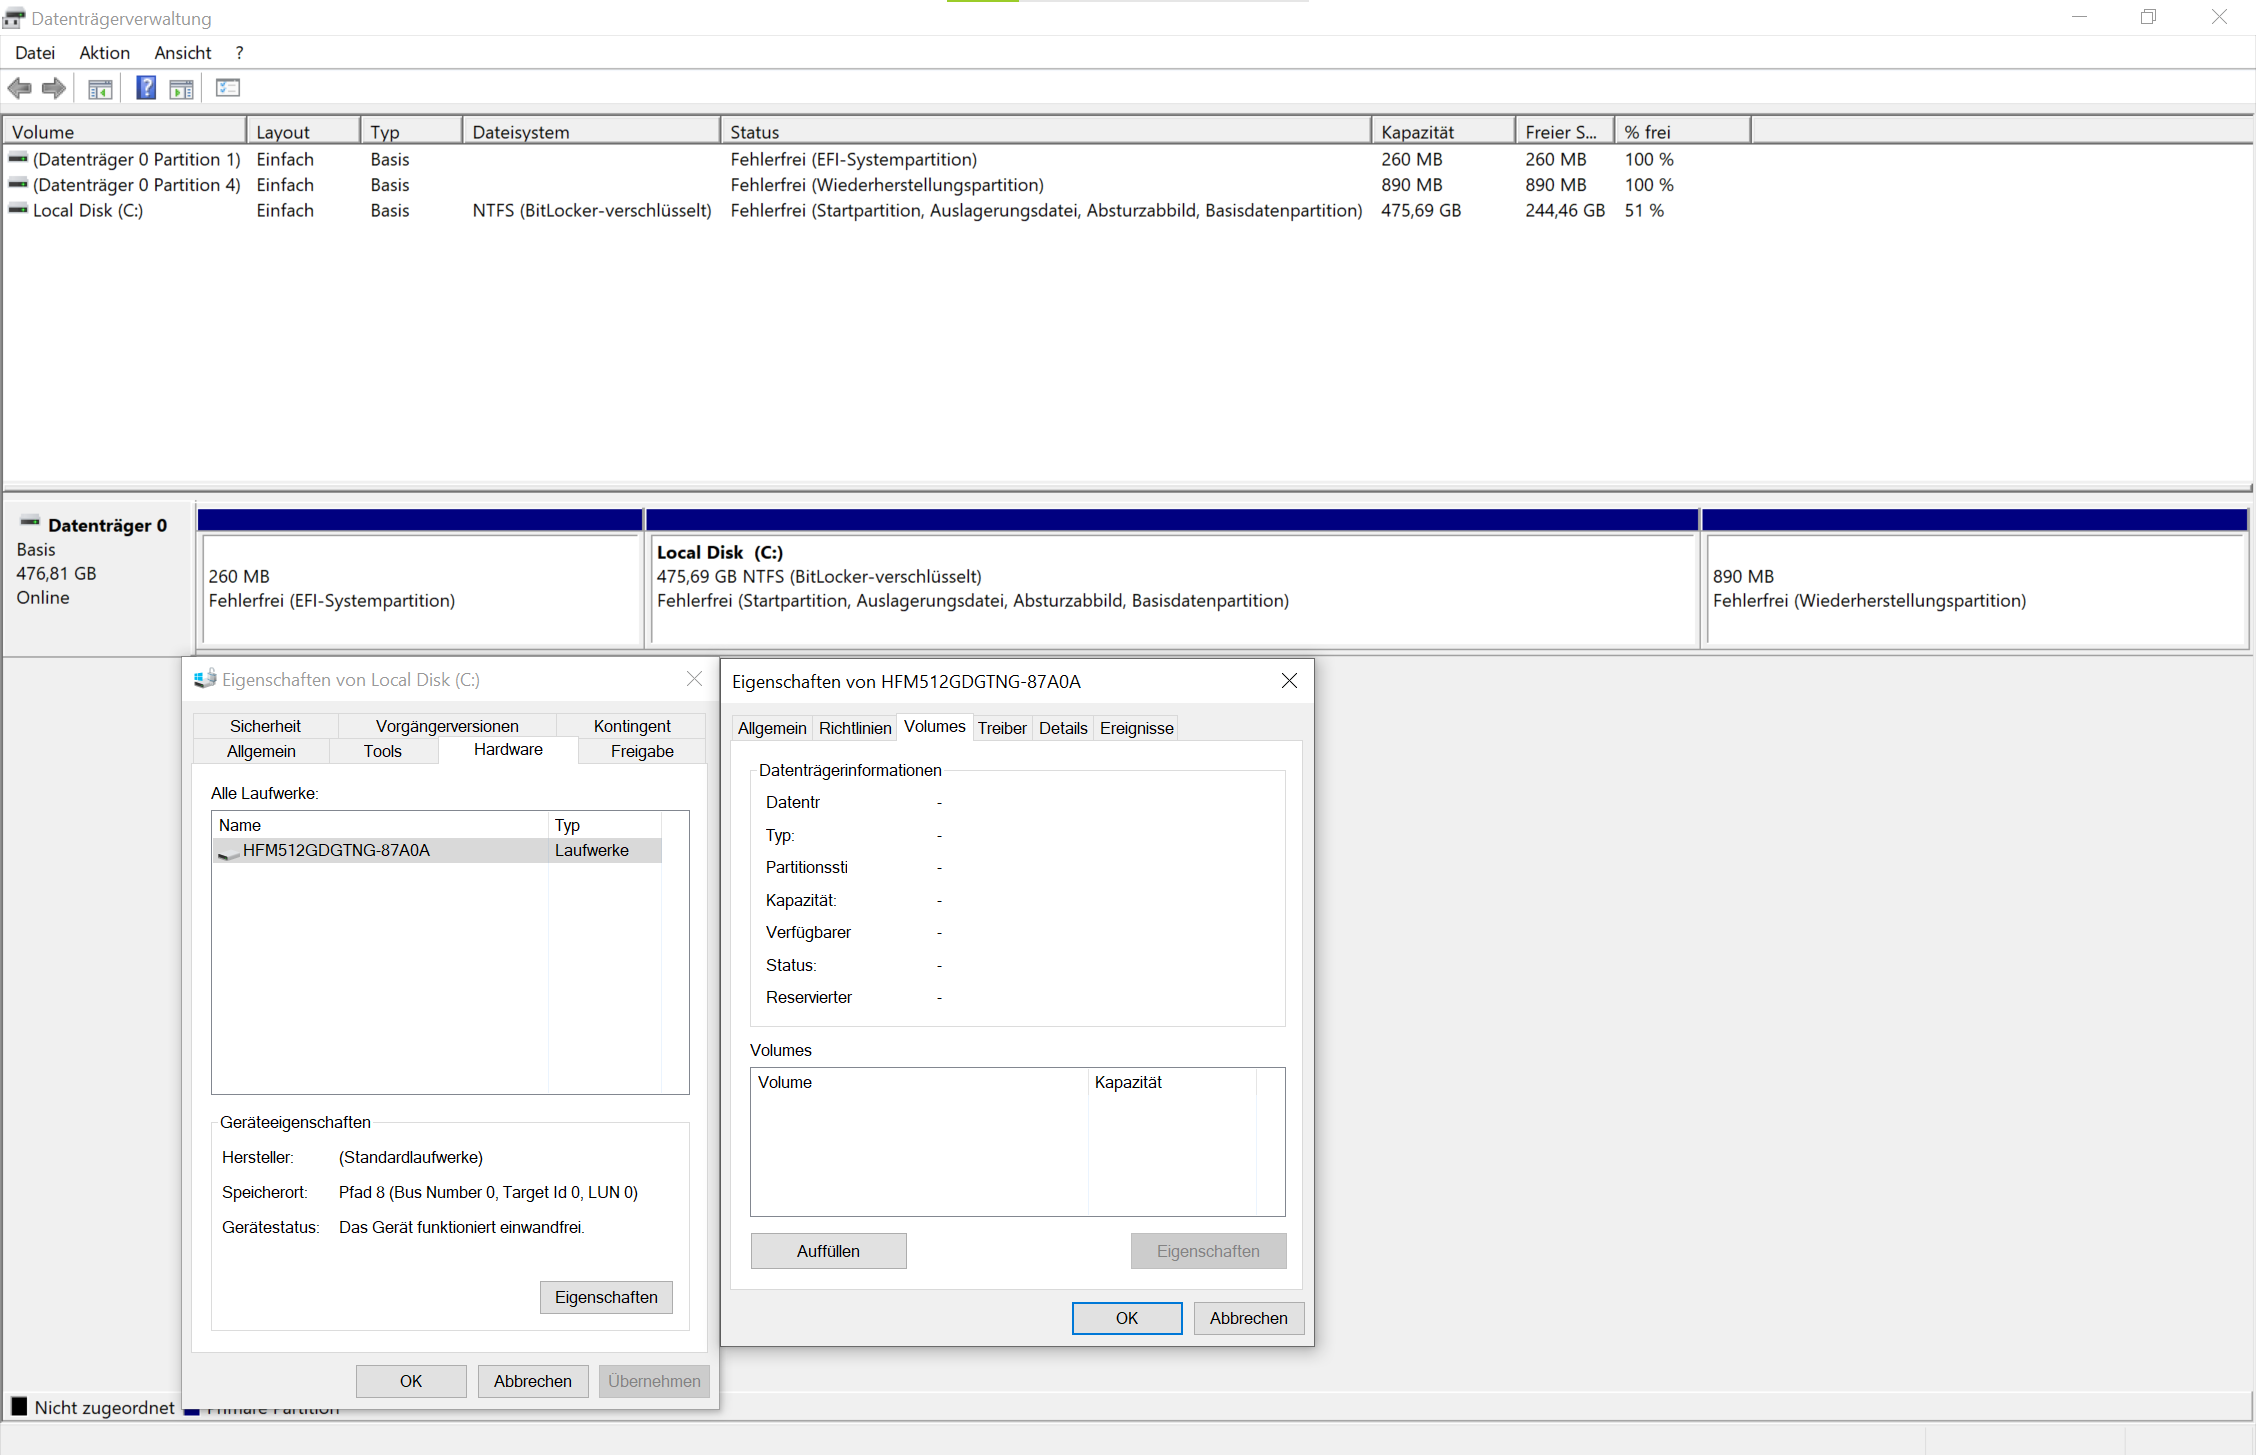Open the Vorgängerversionen tab
Image resolution: width=2256 pixels, height=1455 pixels.
click(x=447, y=726)
